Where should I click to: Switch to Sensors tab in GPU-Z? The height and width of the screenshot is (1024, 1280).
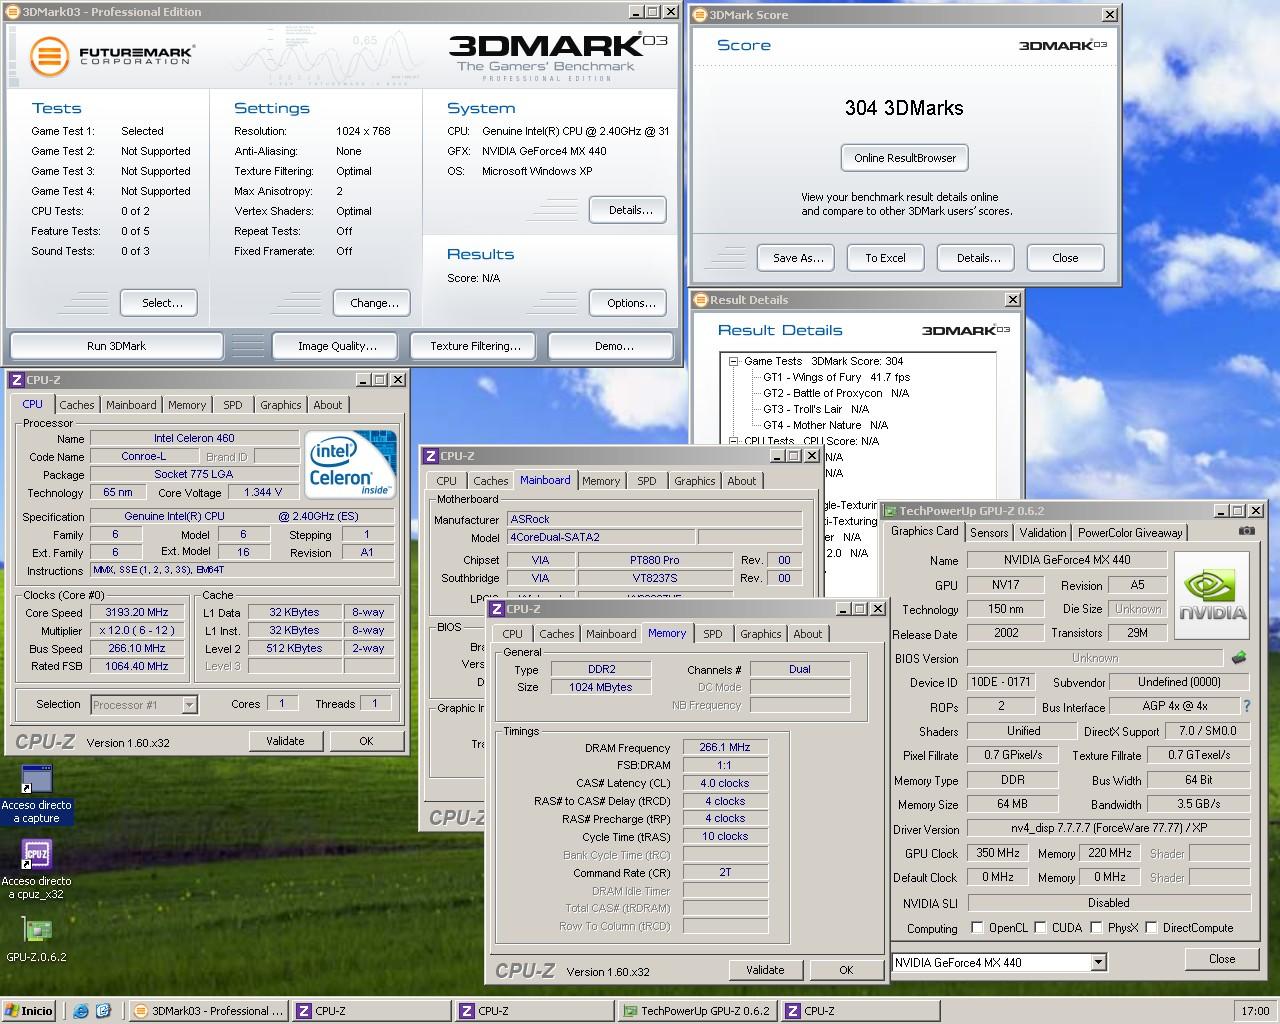click(988, 533)
